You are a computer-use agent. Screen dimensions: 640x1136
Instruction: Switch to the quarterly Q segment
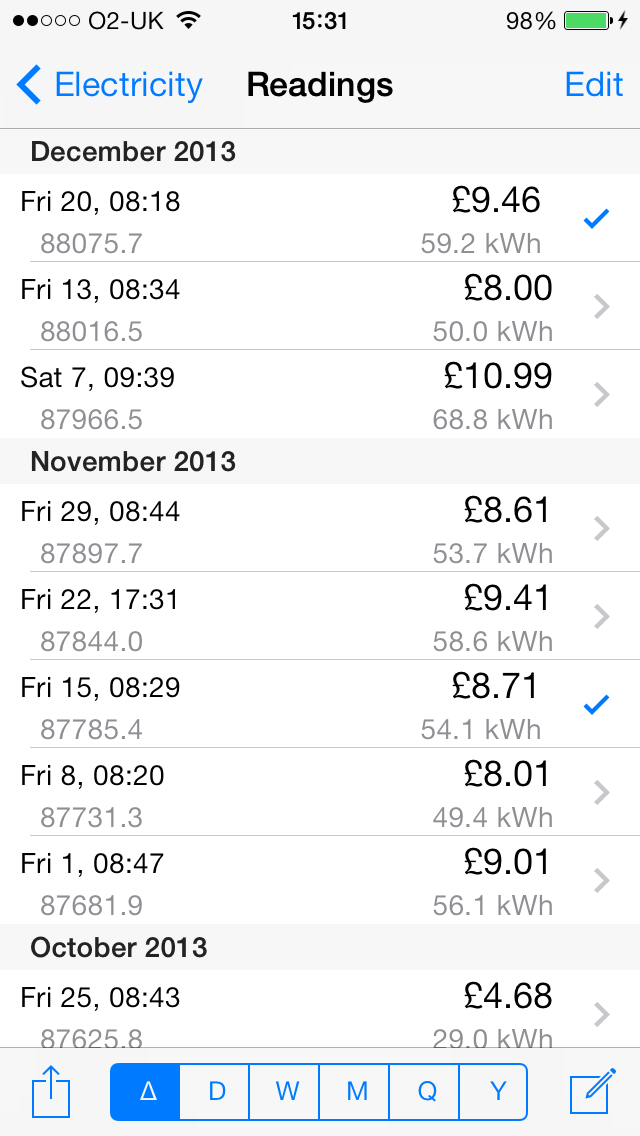tap(427, 1091)
